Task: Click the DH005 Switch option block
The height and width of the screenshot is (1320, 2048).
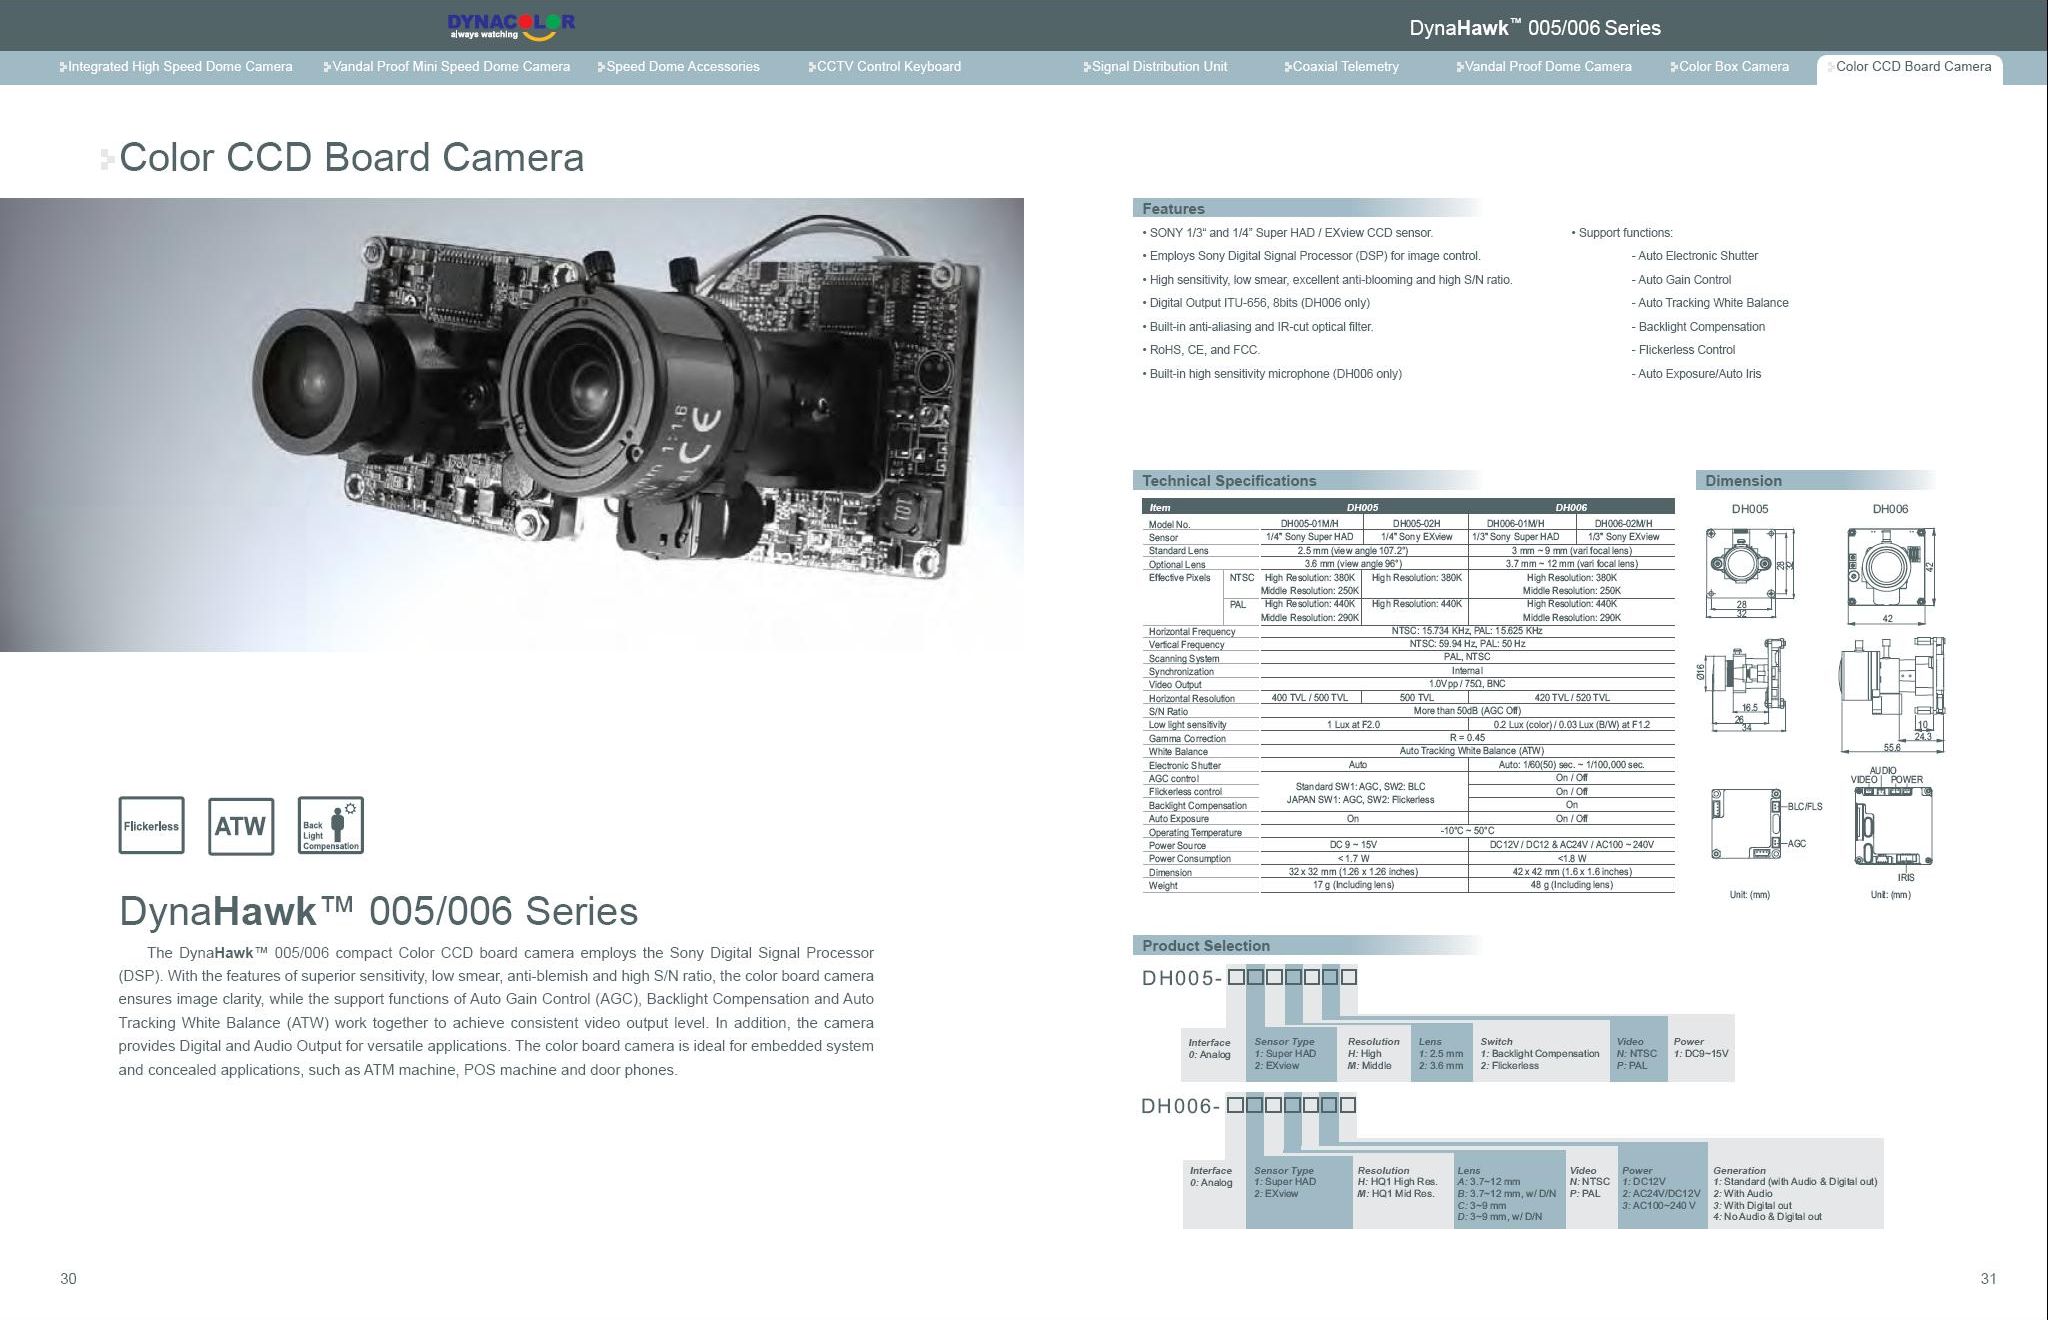Action: pos(1541,1052)
